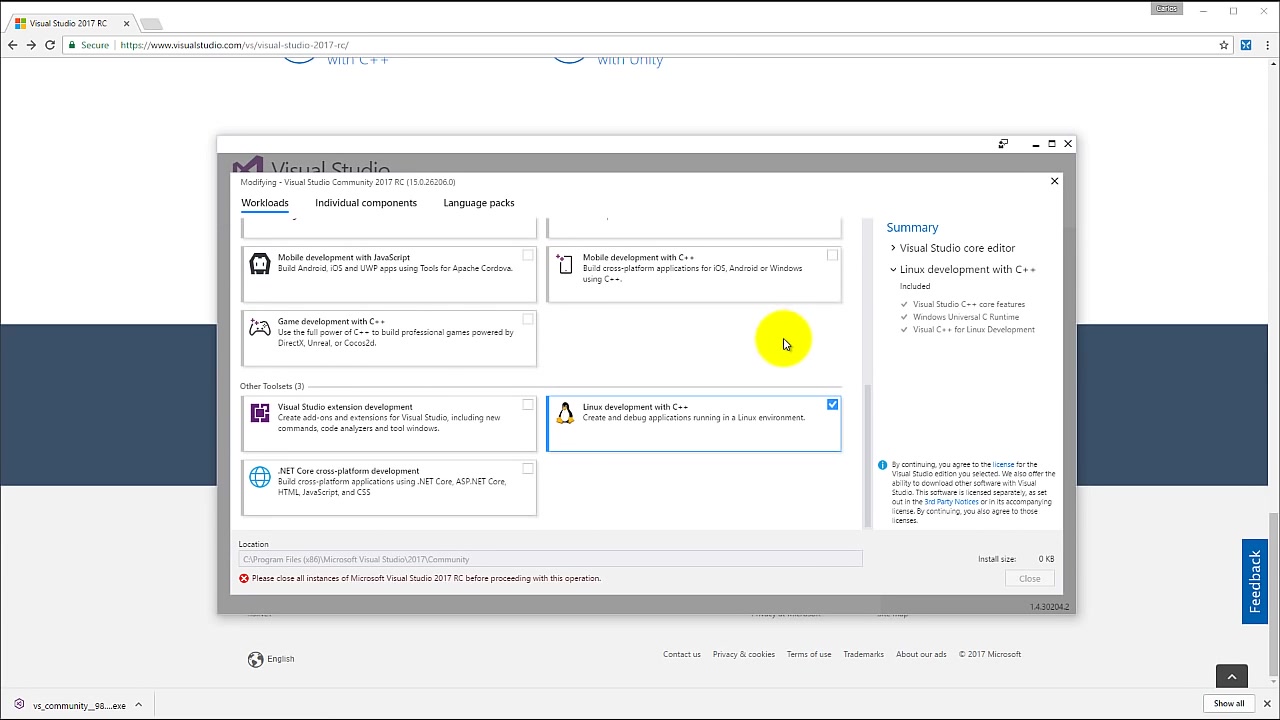Click the scroll-to-top arrow button on the page
1280x720 pixels.
tap(1232, 677)
